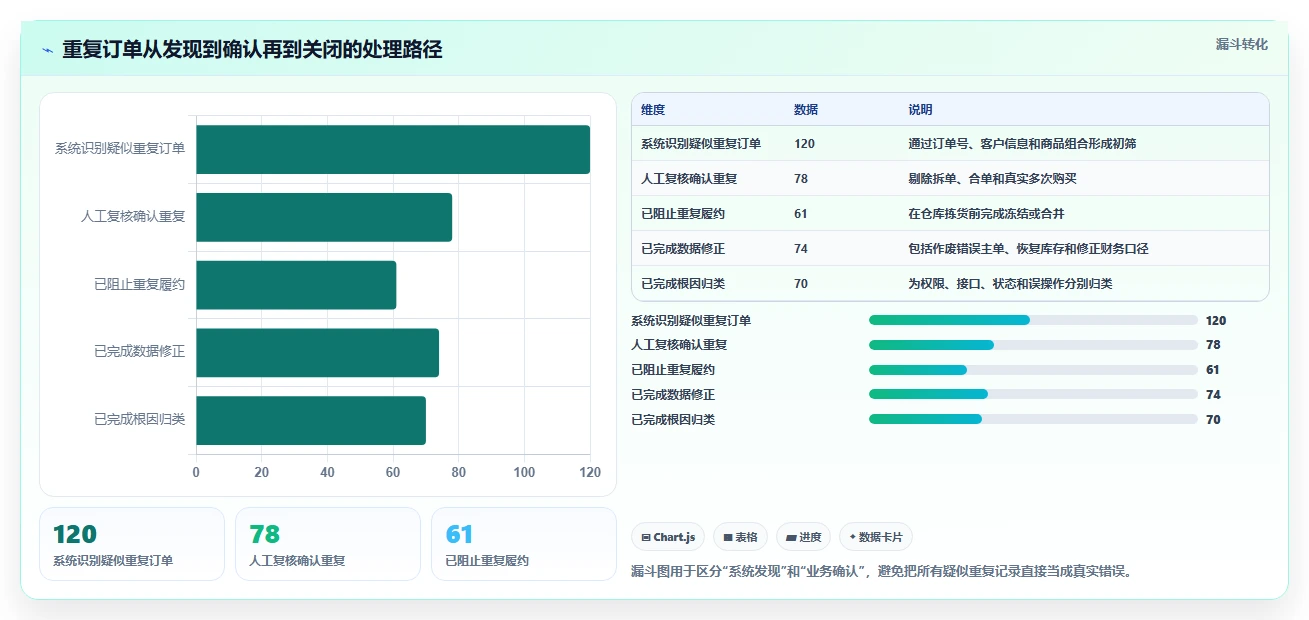
Task: Select the 表格 chip
Action: (x=740, y=537)
